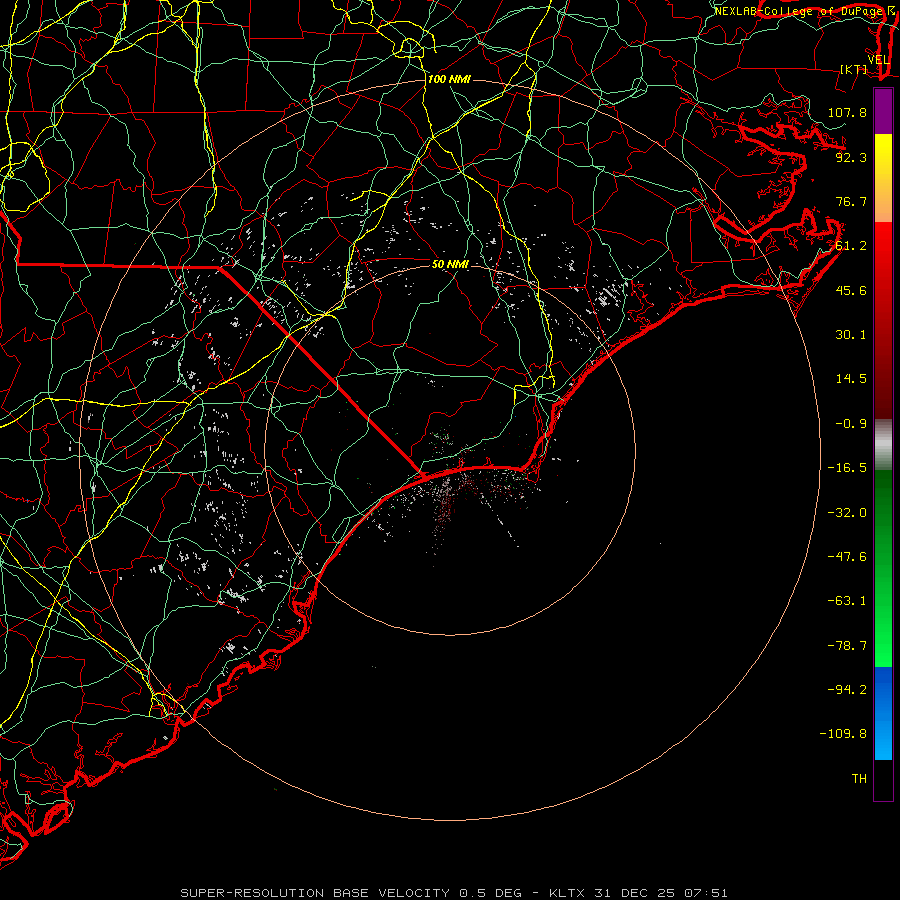
Task: Click the -16.5 legend value
Action: pyautogui.click(x=847, y=468)
